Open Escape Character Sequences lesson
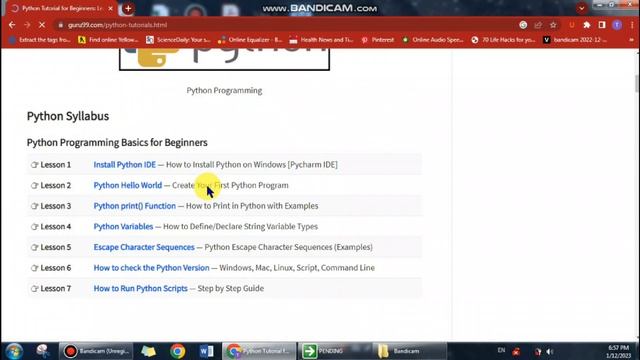This screenshot has height=360, width=640. [144, 247]
